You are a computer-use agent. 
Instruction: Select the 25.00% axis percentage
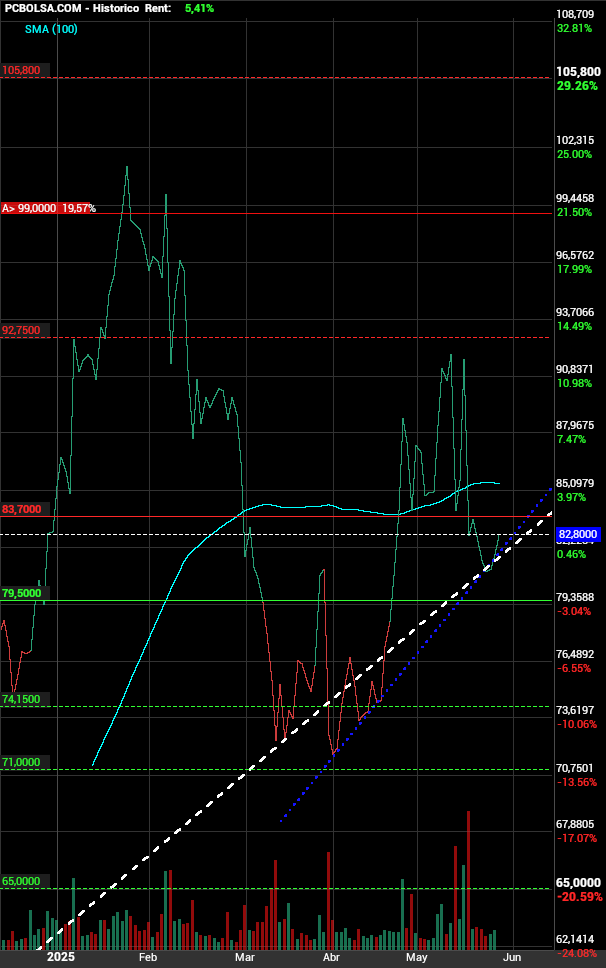(575, 154)
